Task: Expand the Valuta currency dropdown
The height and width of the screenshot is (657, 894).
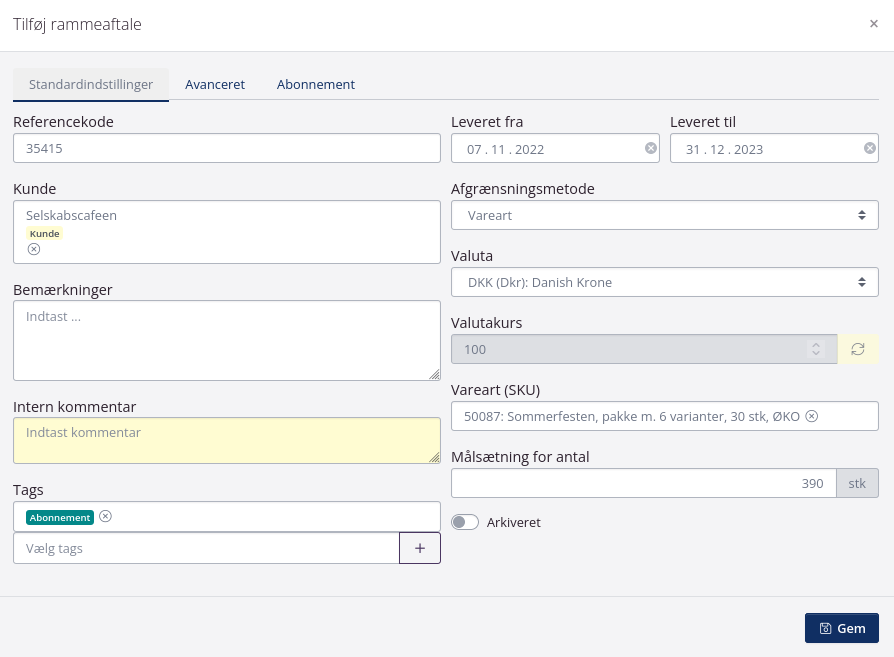Action: pos(665,282)
